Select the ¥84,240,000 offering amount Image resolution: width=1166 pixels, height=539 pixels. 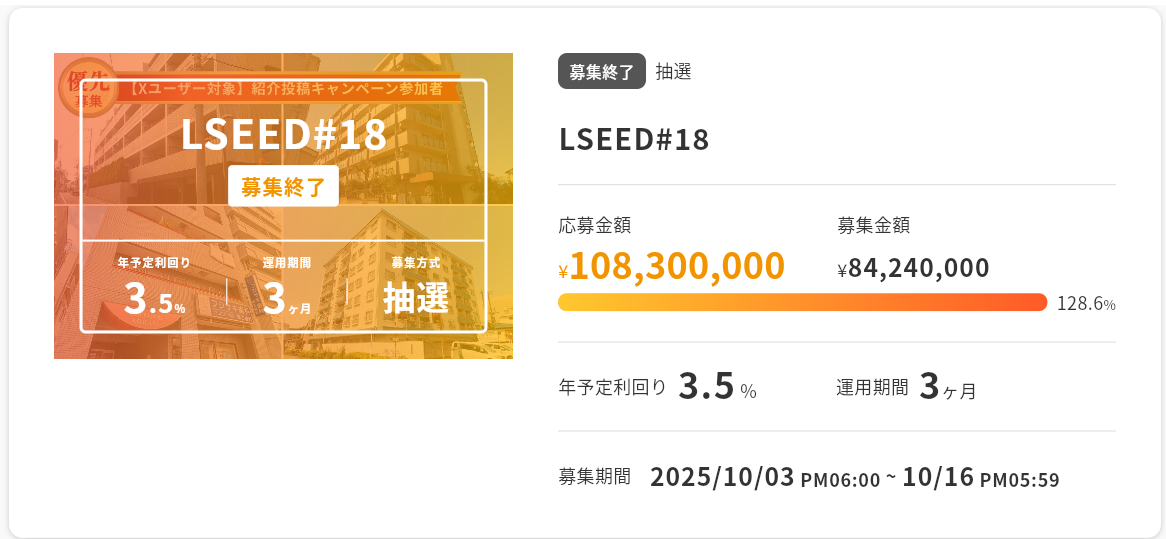pyautogui.click(x=913, y=268)
